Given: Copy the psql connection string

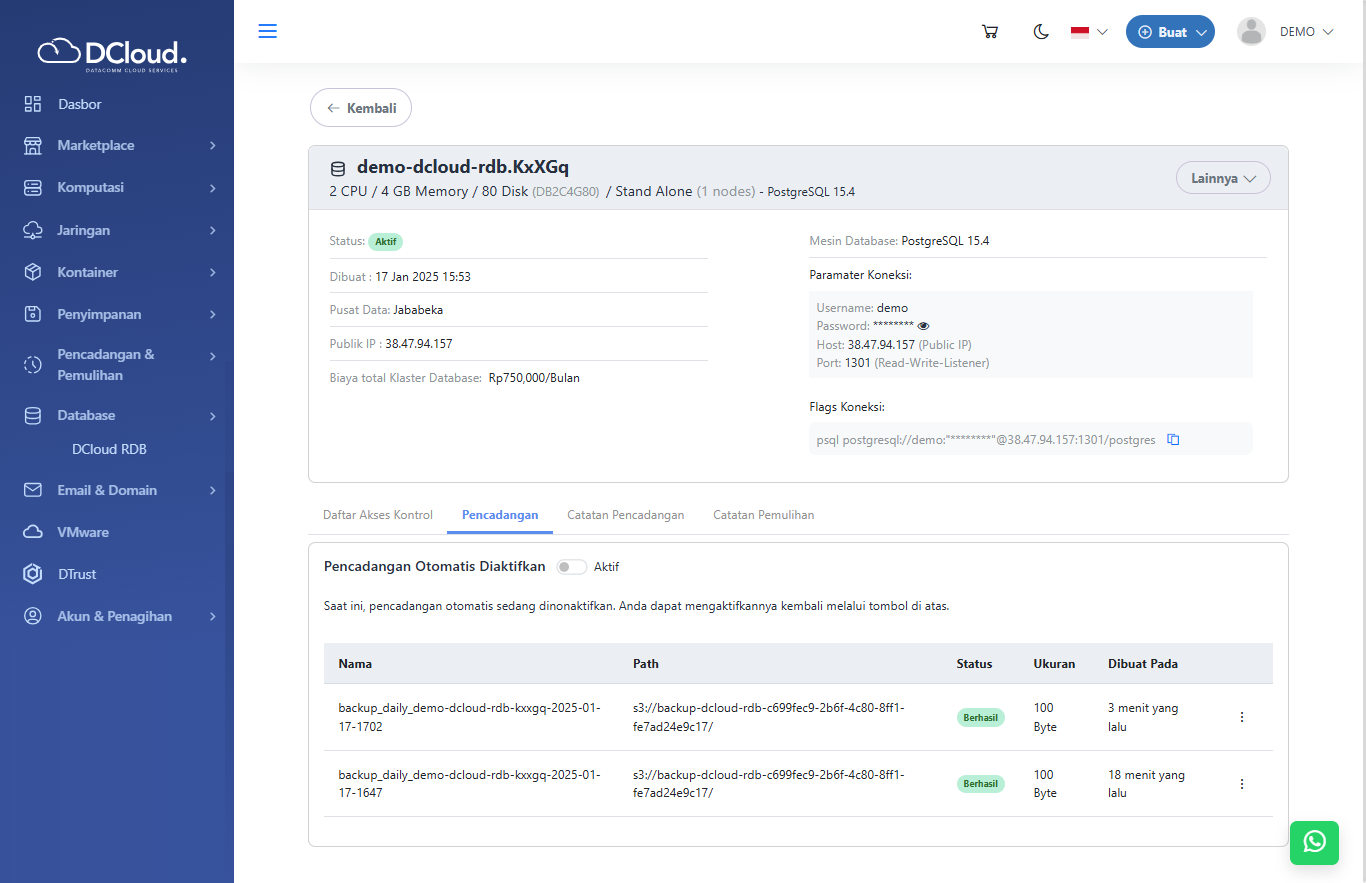Looking at the screenshot, I should coord(1173,439).
